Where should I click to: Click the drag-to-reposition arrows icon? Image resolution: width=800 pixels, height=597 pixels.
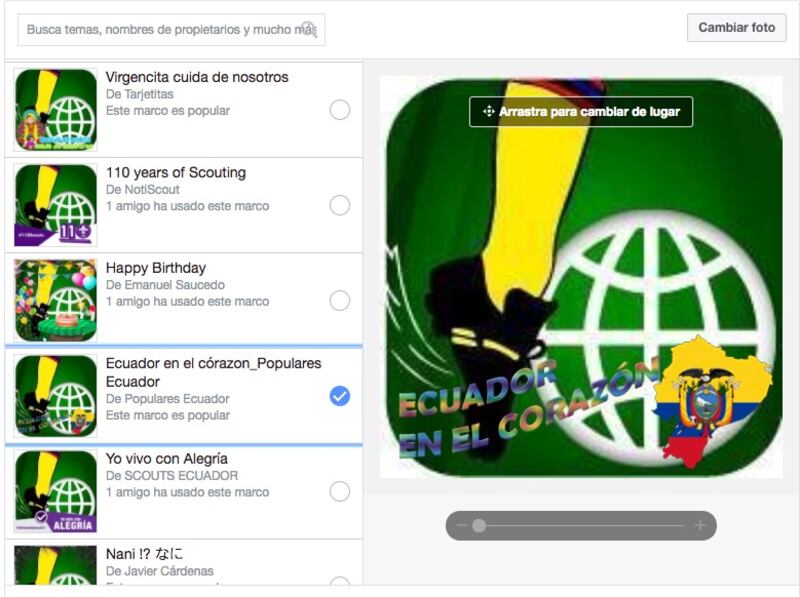[x=488, y=111]
